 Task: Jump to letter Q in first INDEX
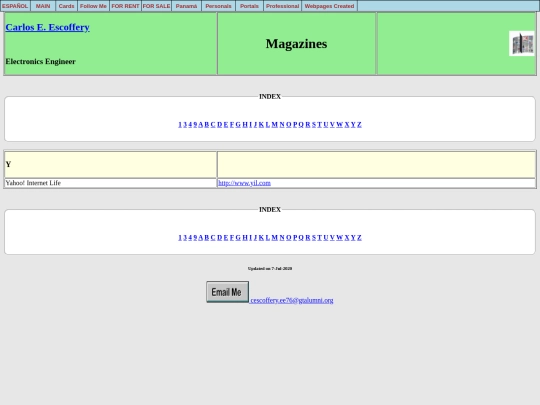(301, 124)
